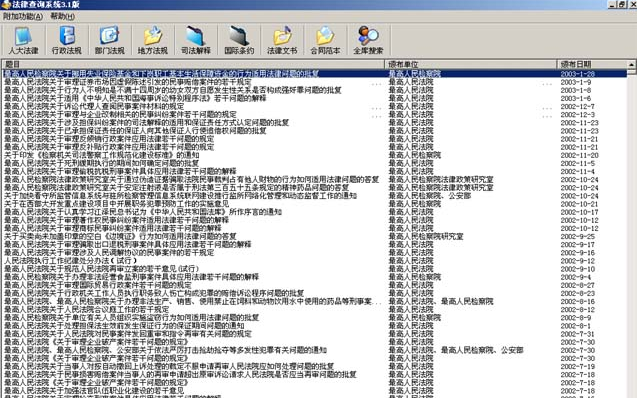Click date cell 2002-7-31
Screen dimensions: 637x398
click(578, 334)
